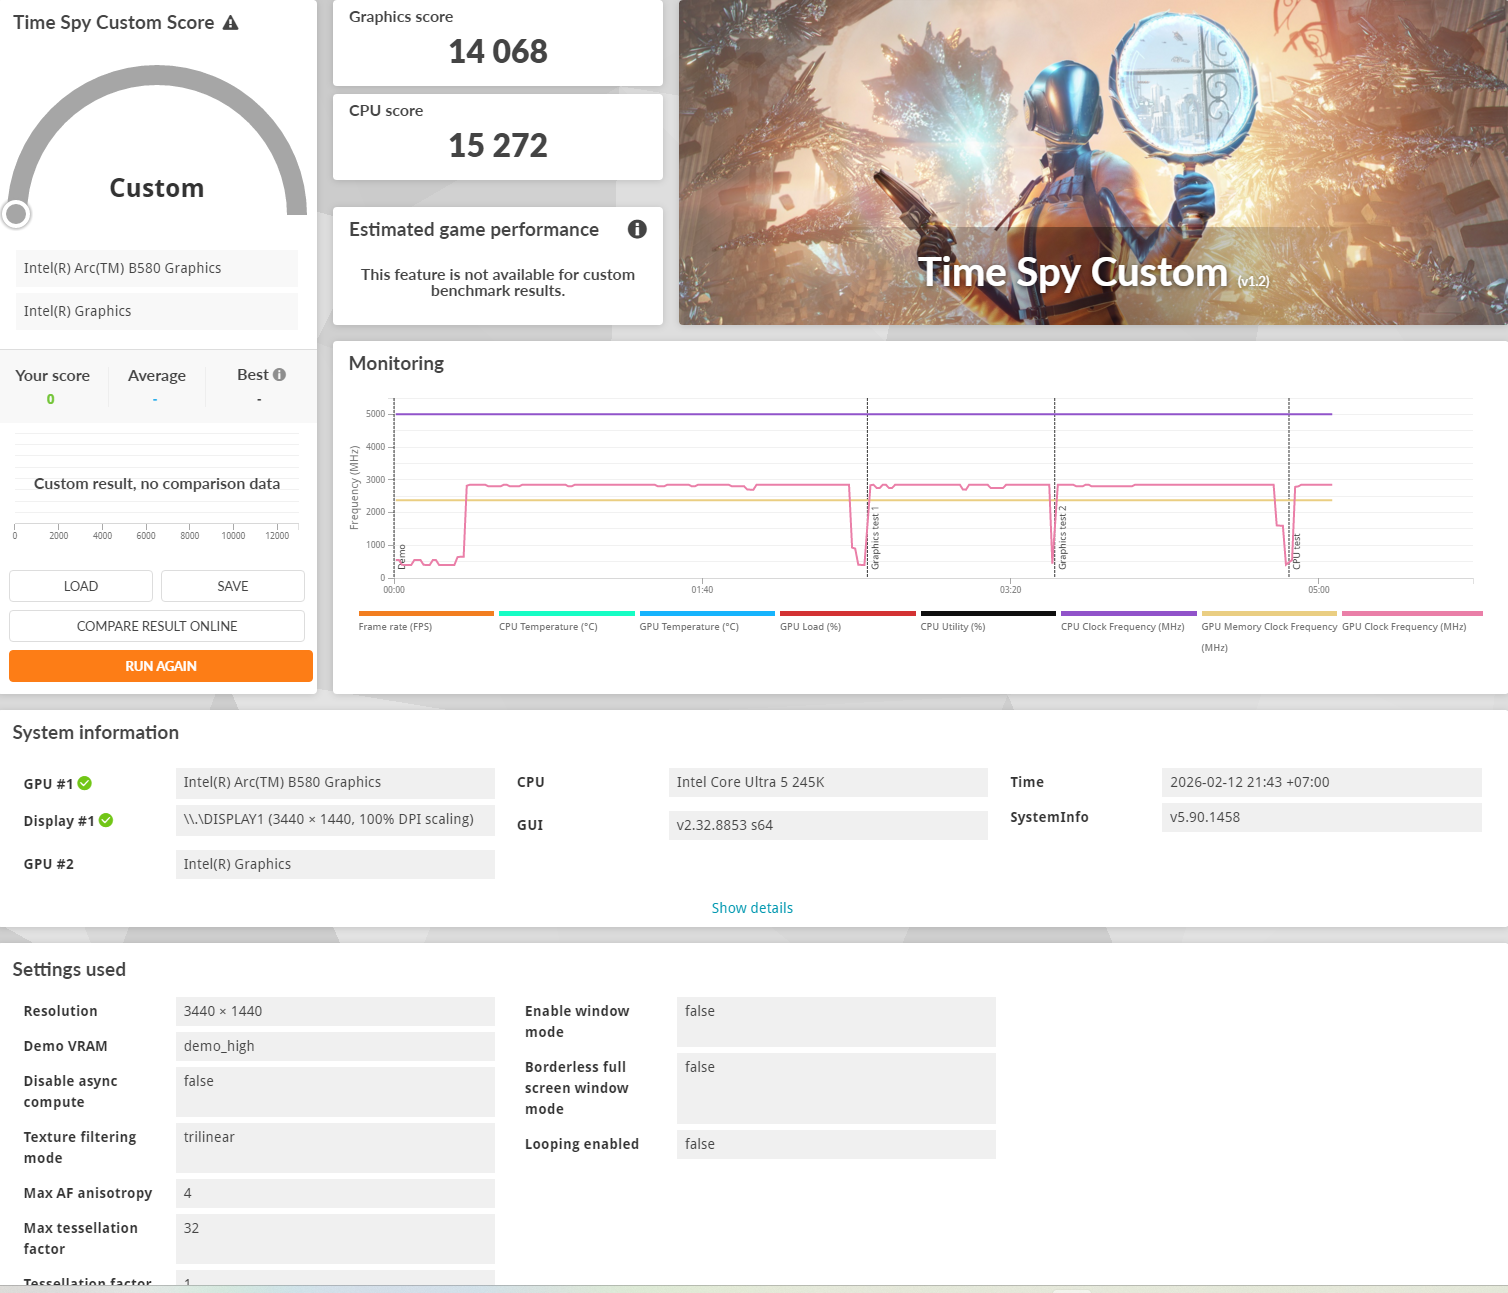The height and width of the screenshot is (1293, 1508).
Task: Expand system information with Show details
Action: (752, 908)
